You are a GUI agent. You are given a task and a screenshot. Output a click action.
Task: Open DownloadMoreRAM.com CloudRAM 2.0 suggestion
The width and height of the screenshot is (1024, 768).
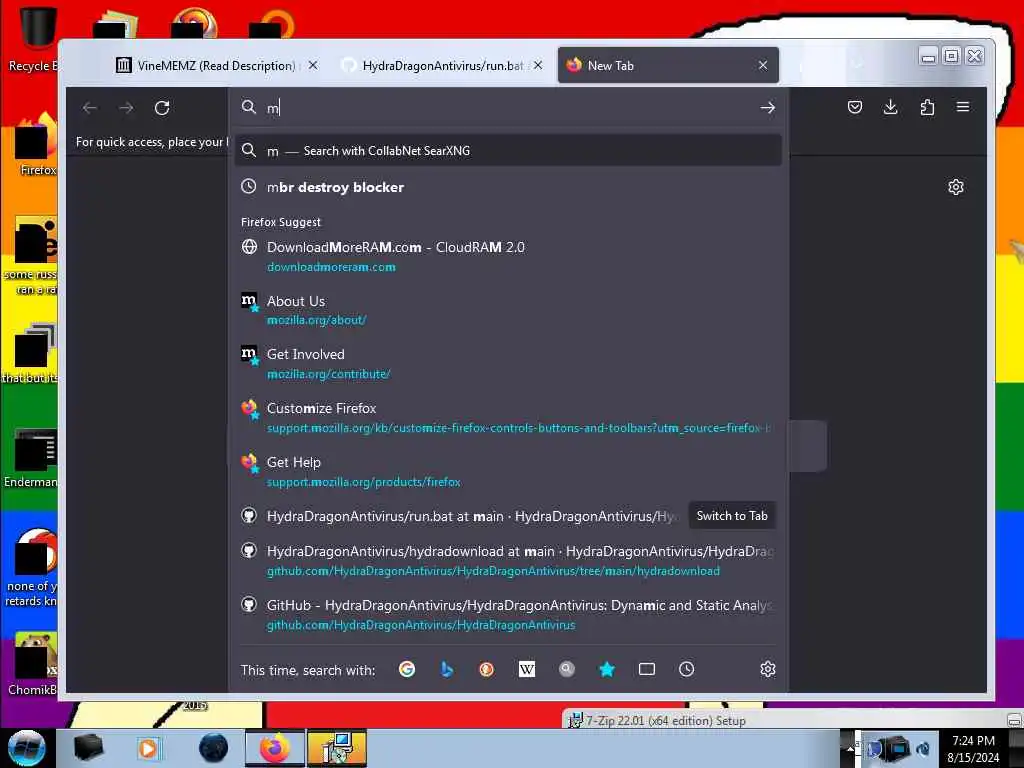[508, 257]
